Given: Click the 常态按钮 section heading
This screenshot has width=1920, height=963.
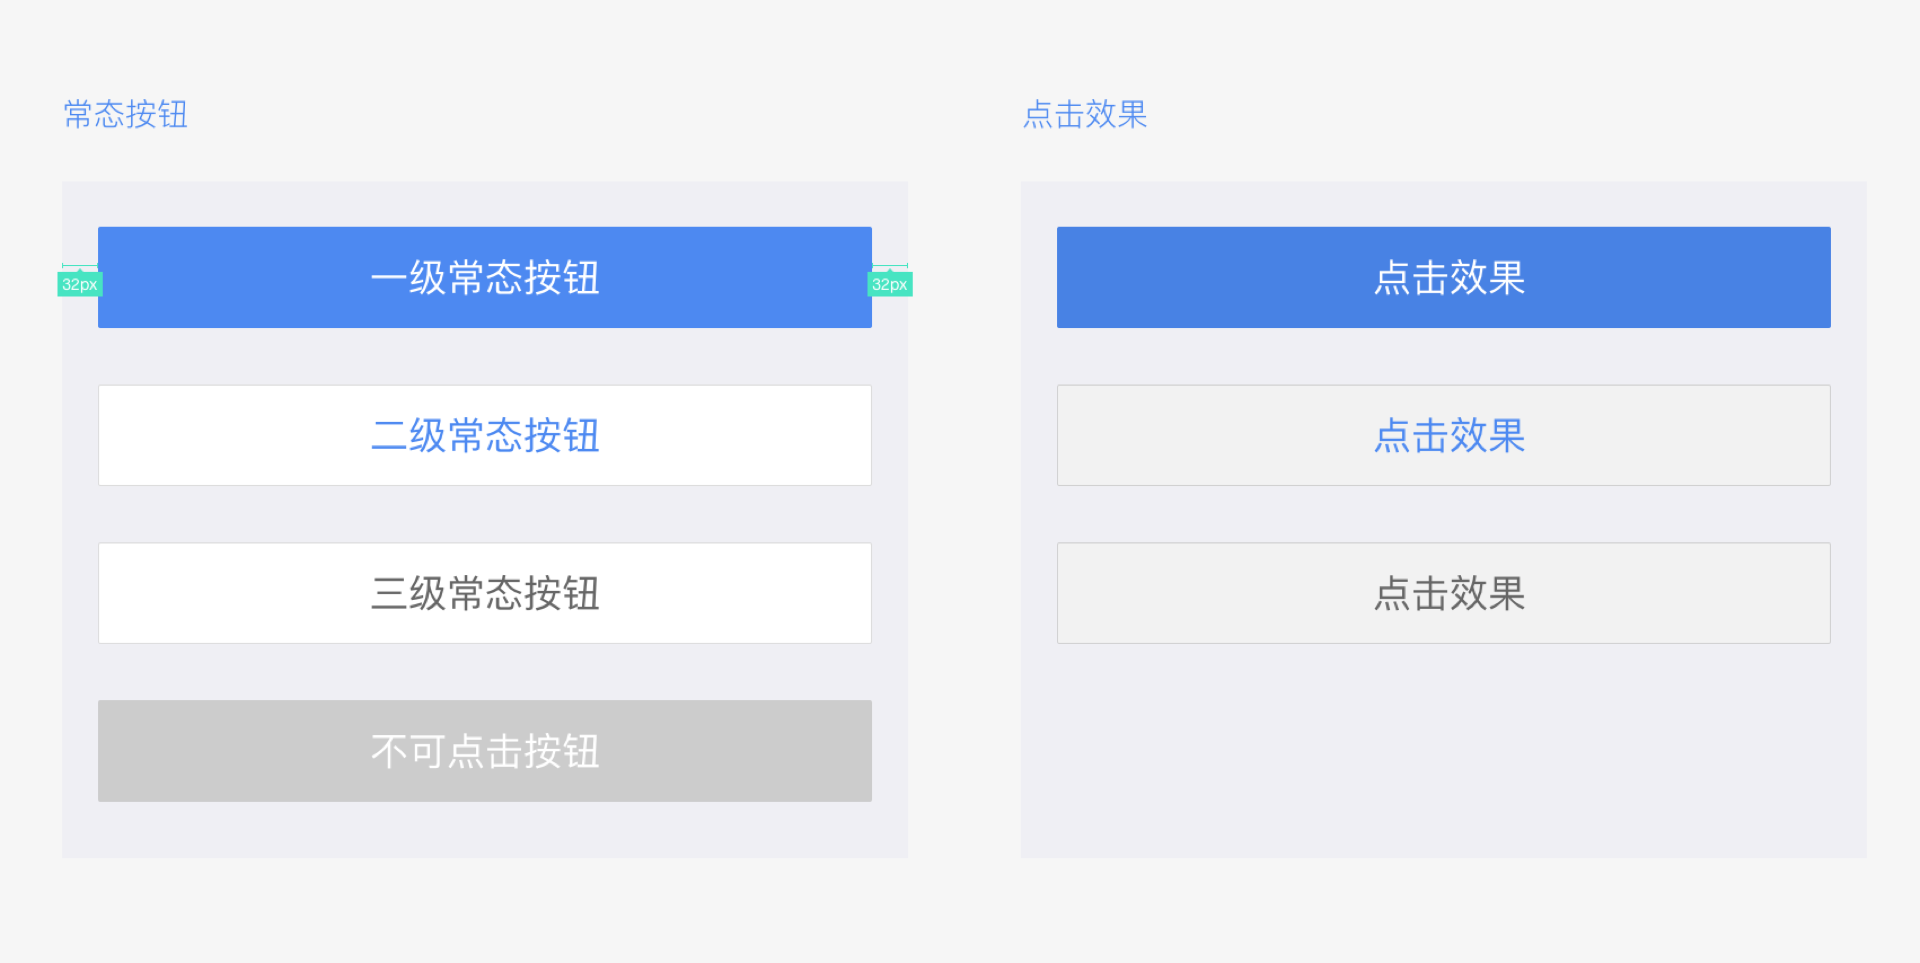Looking at the screenshot, I should (x=126, y=114).
